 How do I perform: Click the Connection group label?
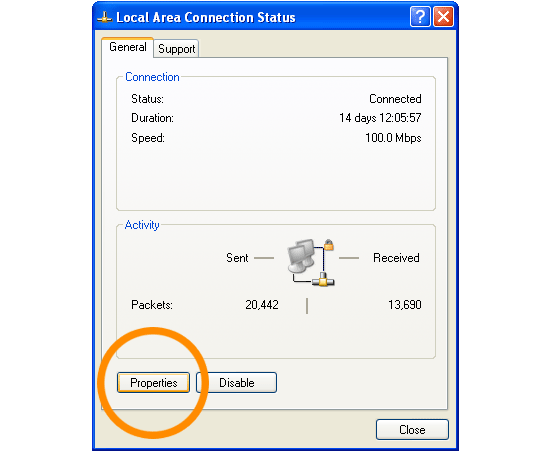click(152, 77)
